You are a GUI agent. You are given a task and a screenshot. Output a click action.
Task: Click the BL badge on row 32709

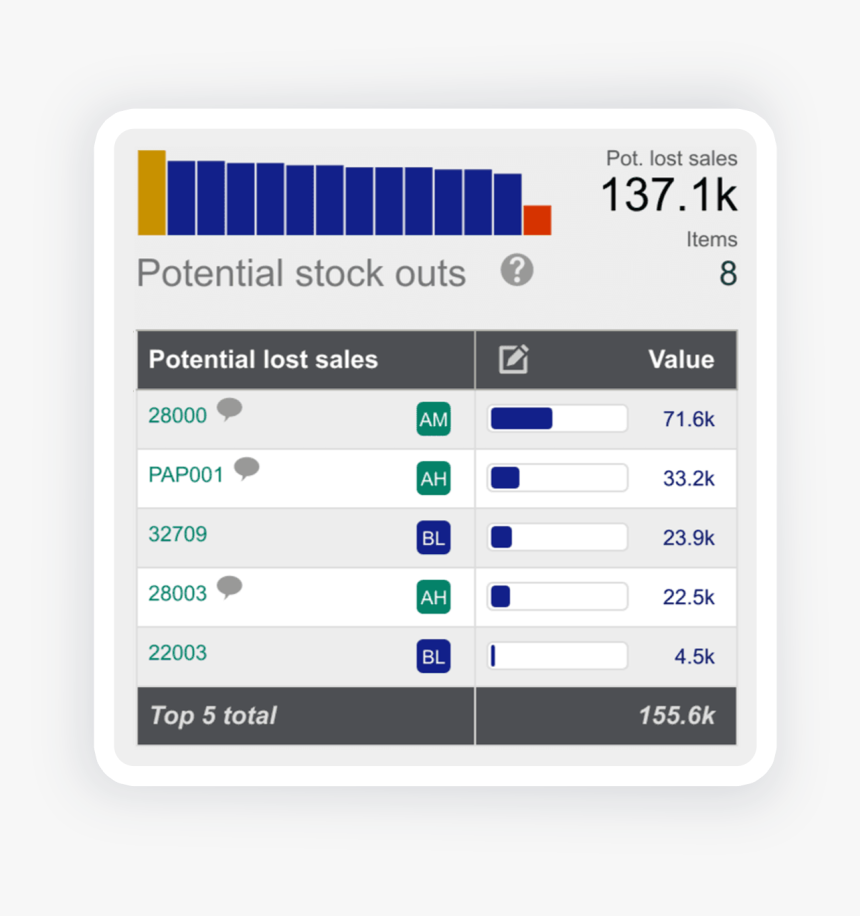(433, 538)
